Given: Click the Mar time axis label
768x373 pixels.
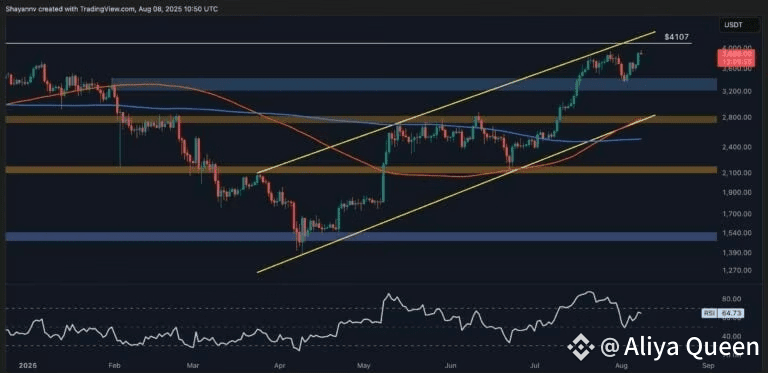Looking at the screenshot, I should pos(193,366).
